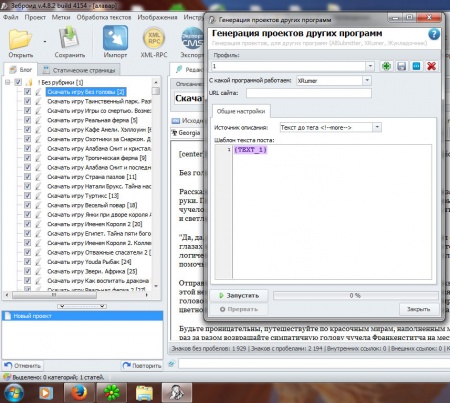Viewport: 450px width, 403px height.
Task: Click the Прервать button
Action: point(239,309)
